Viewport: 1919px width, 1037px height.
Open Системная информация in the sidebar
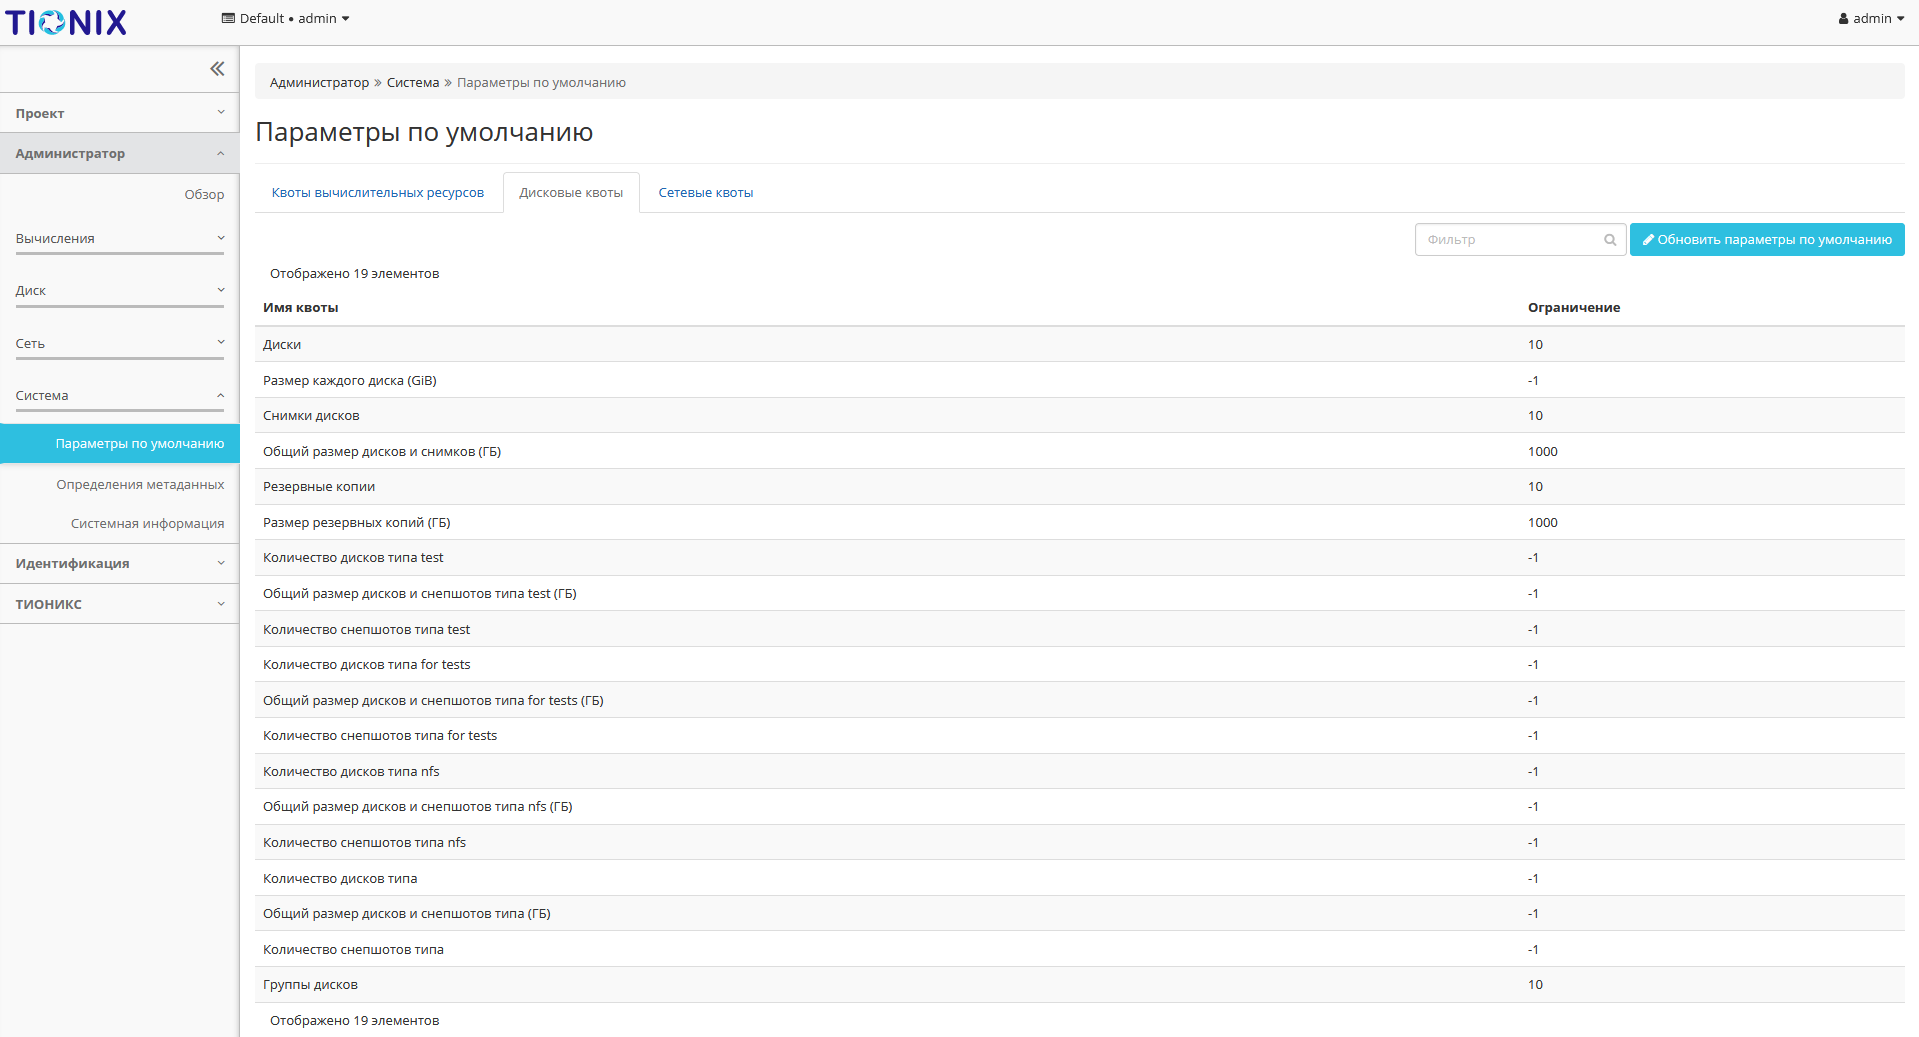147,524
